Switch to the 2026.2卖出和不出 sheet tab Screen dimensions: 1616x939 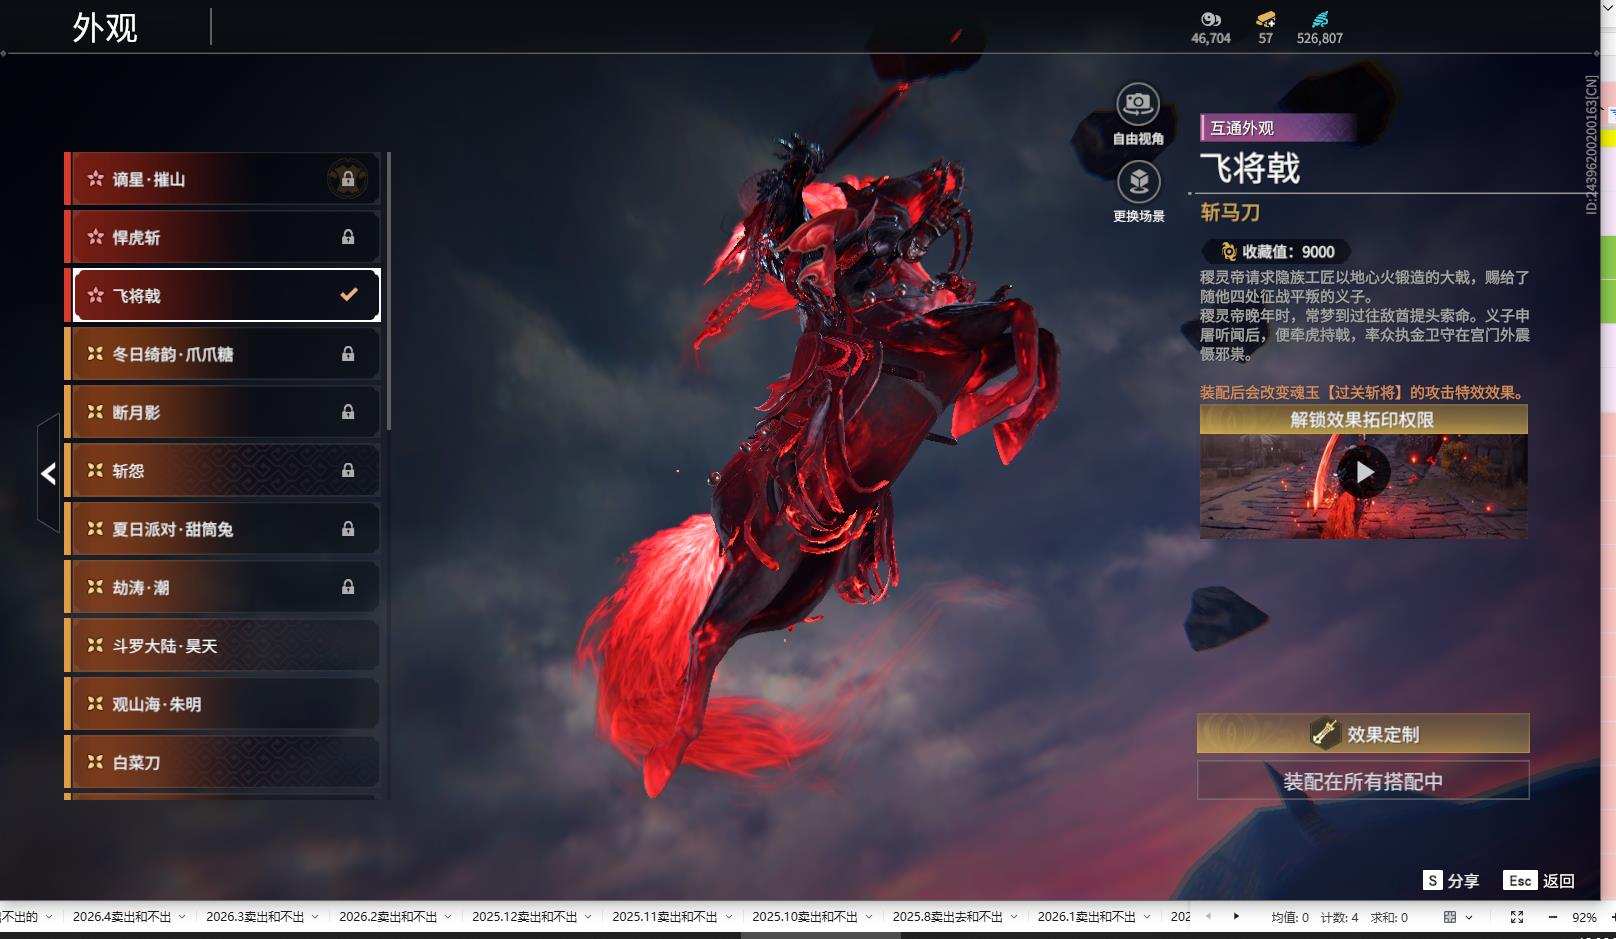pyautogui.click(x=388, y=917)
